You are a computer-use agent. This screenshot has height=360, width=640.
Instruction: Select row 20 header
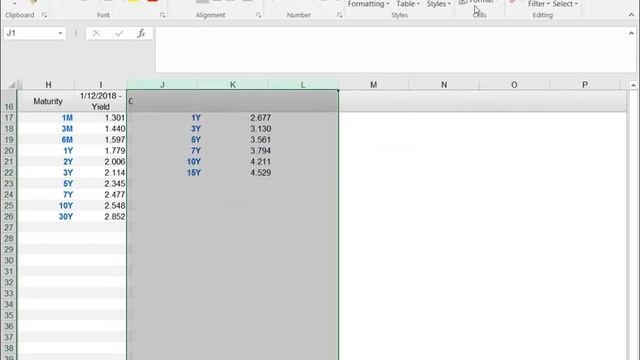[x=9, y=151]
